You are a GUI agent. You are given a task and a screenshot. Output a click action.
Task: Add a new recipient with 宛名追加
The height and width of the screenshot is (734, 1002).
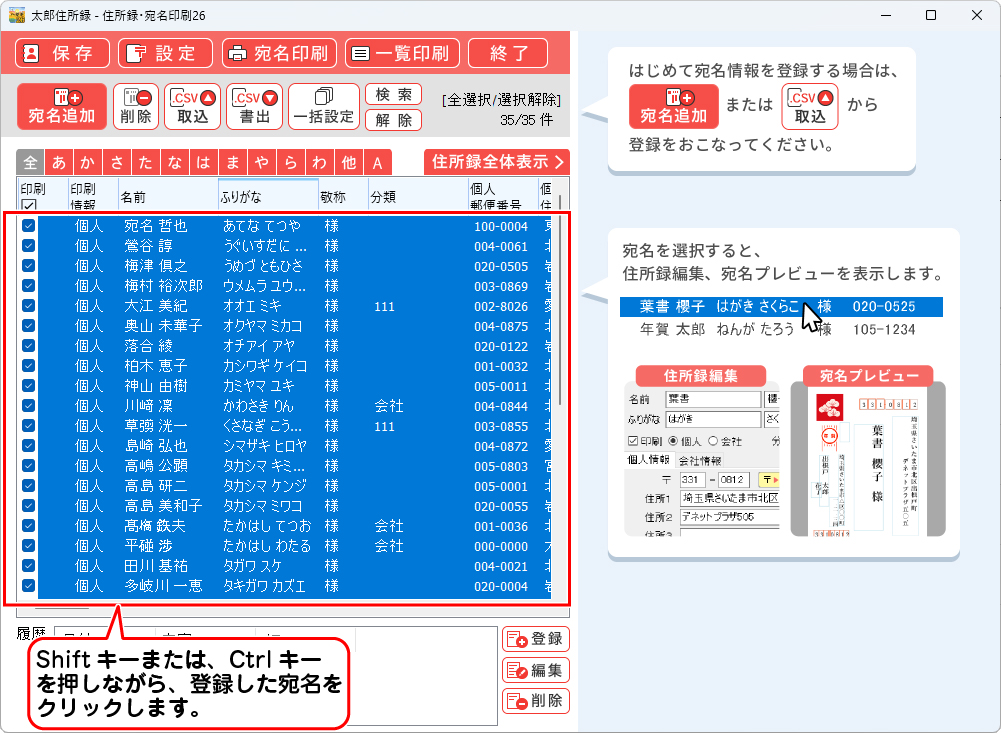[x=61, y=106]
